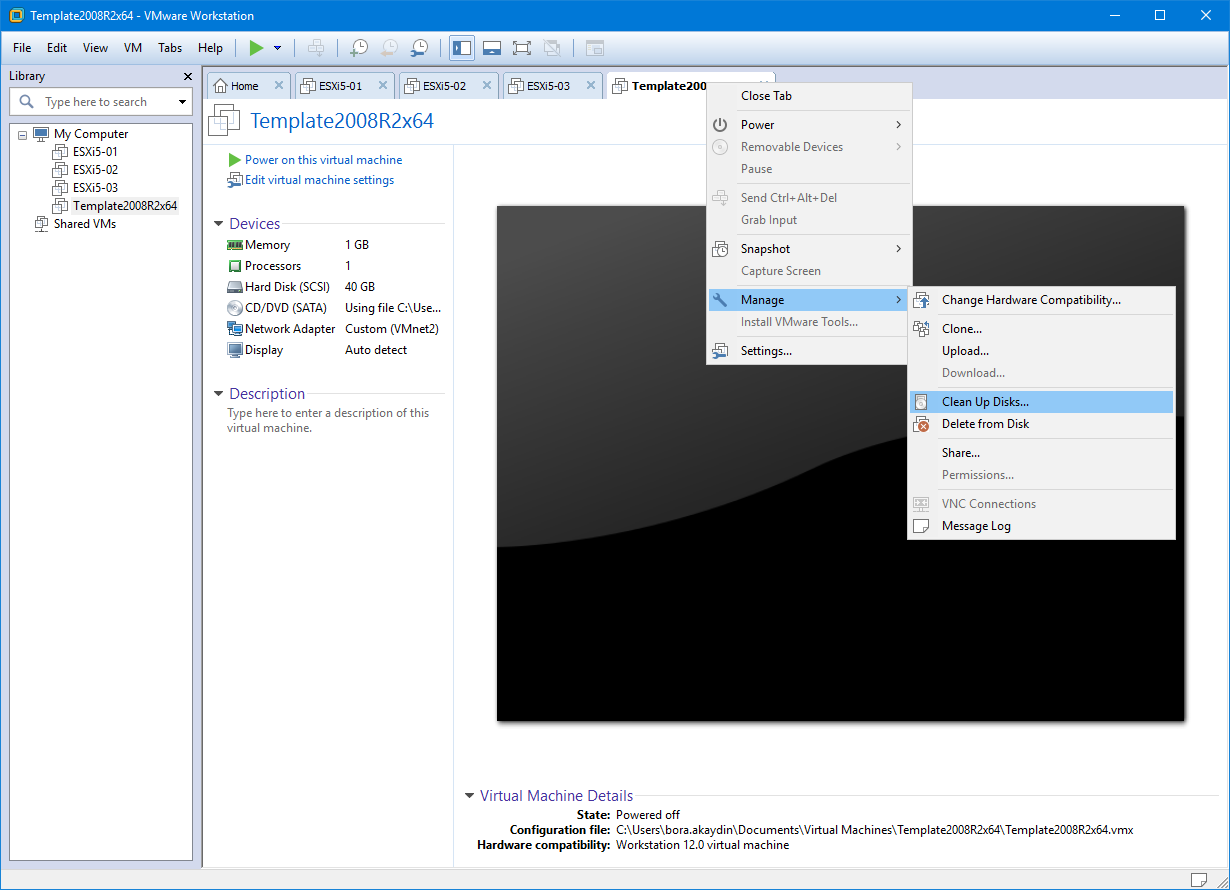Collapse the Devices section header

click(218, 223)
